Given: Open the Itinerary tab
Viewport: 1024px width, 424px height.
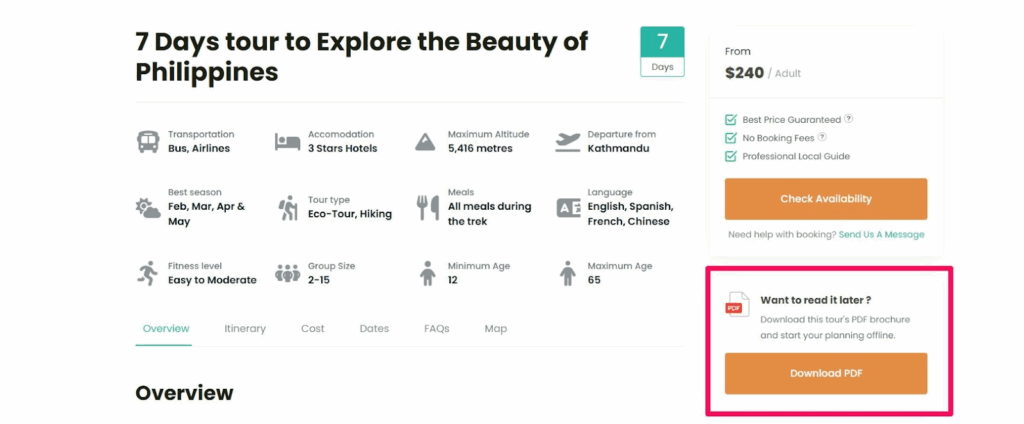Looking at the screenshot, I should (x=245, y=328).
